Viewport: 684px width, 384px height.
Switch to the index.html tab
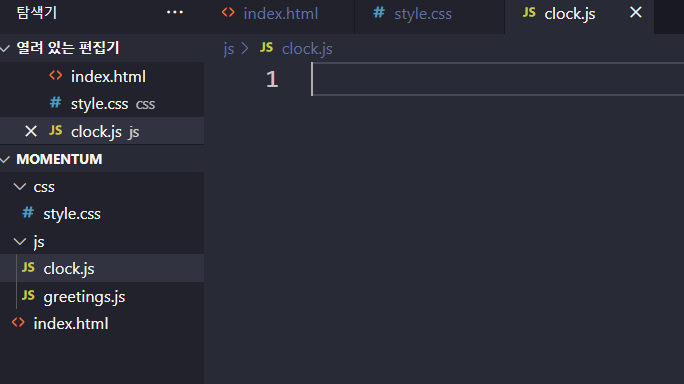pos(280,14)
